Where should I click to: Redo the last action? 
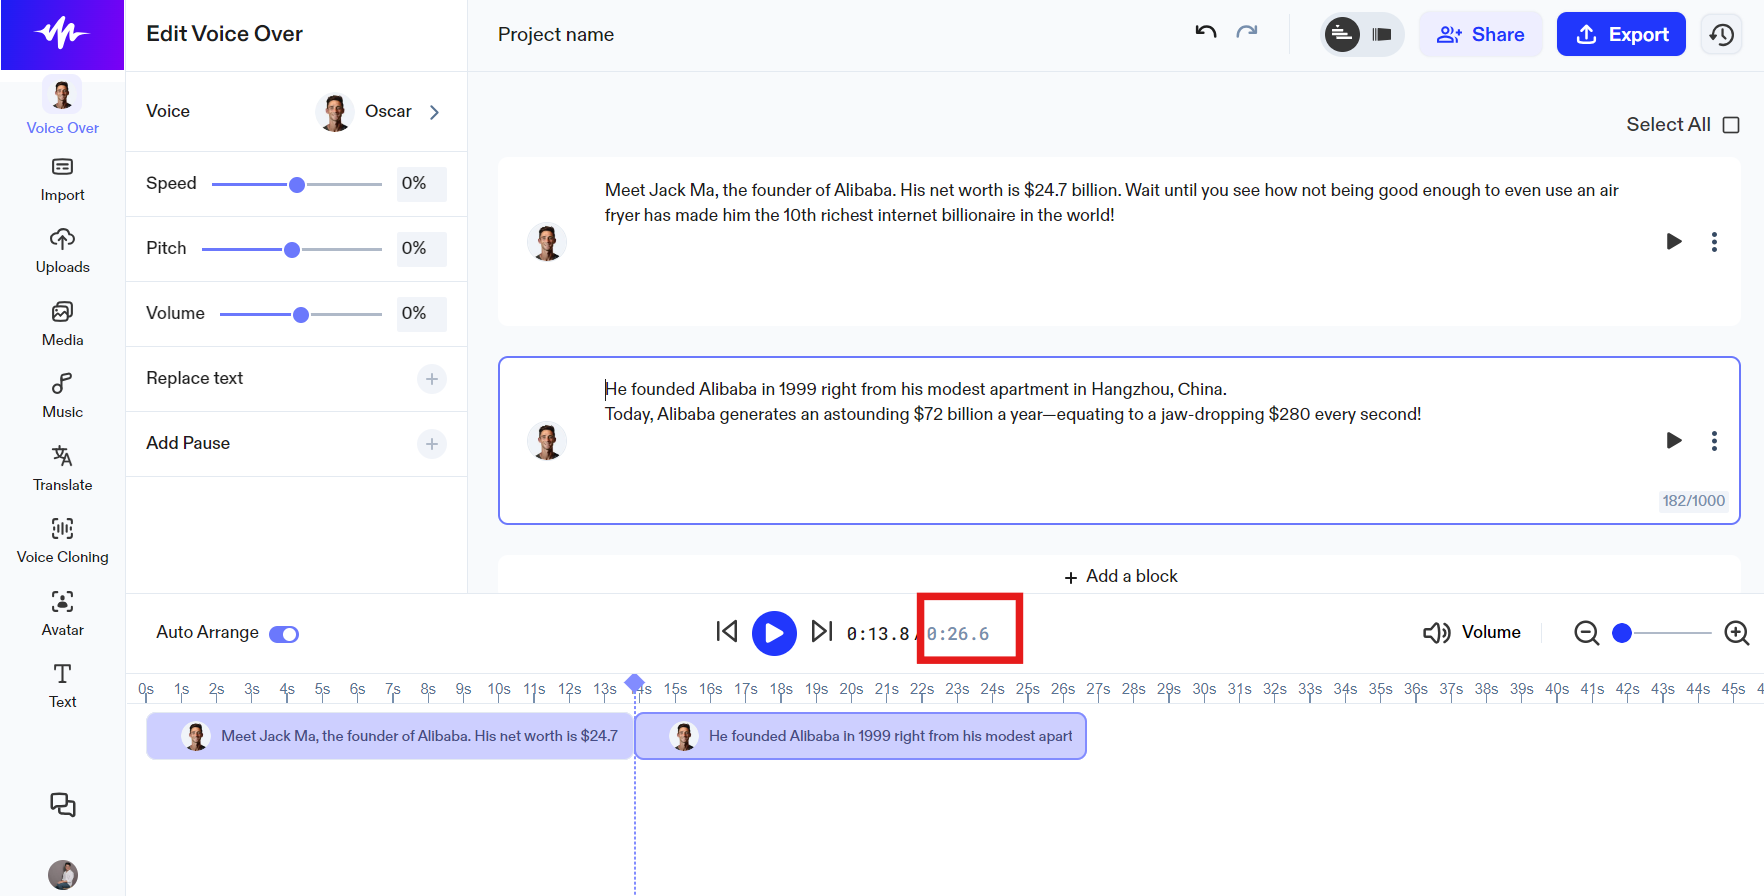pos(1247,34)
